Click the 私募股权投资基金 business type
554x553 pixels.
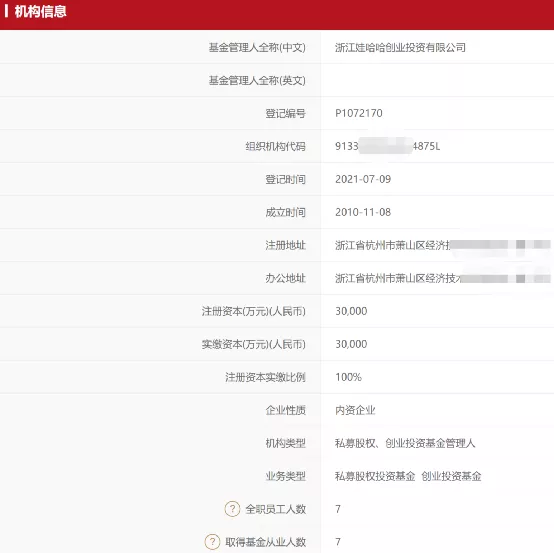[375, 476]
